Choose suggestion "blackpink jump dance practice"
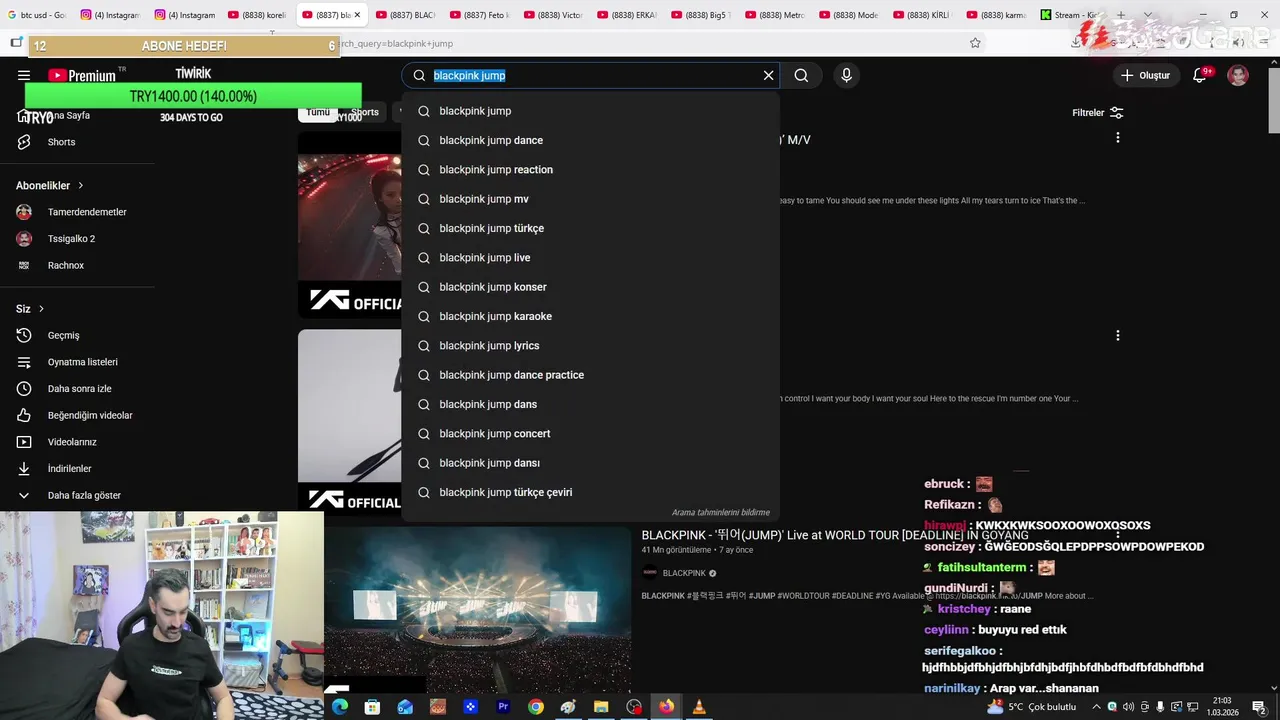The width and height of the screenshot is (1280, 720). coord(591,375)
